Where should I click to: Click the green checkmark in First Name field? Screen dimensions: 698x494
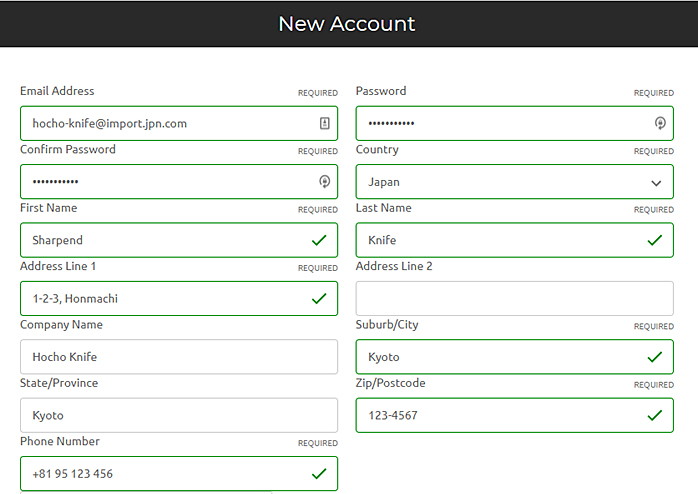coord(319,241)
